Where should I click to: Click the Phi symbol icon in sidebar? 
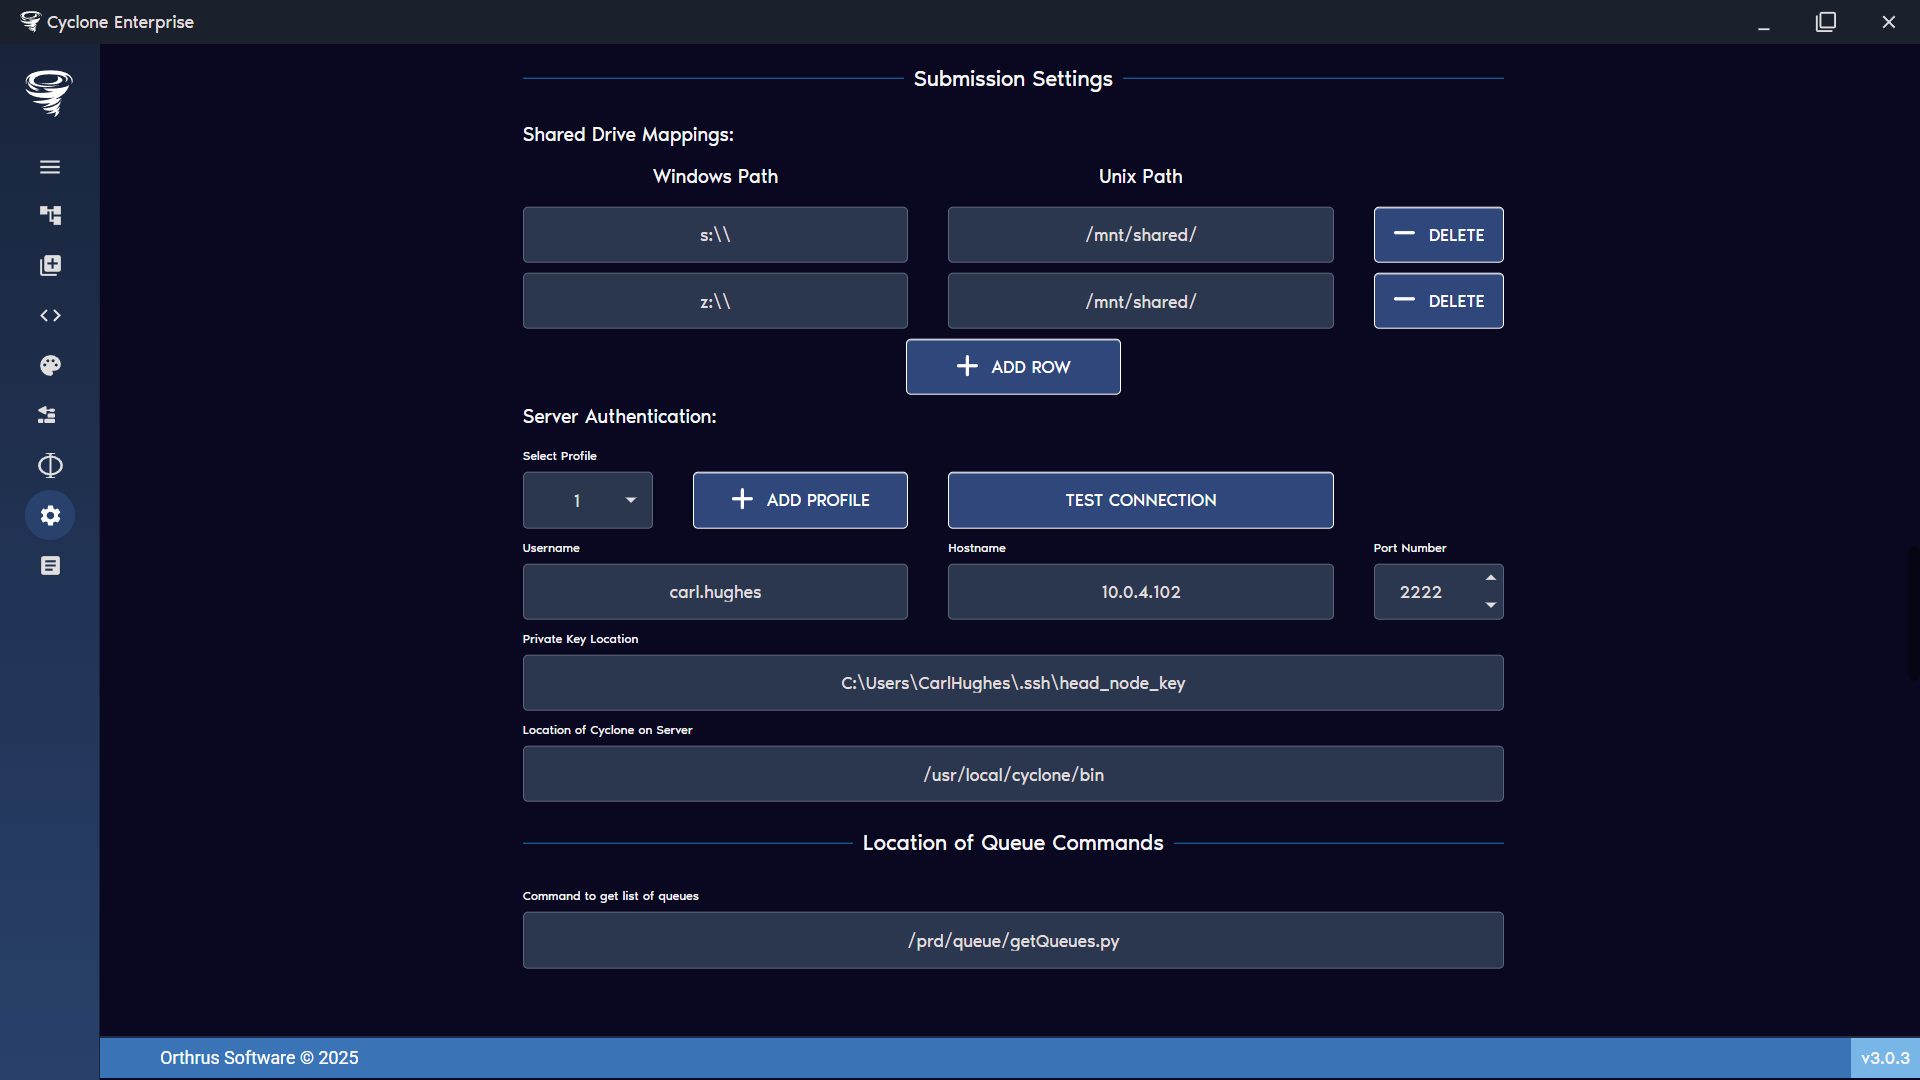pos(50,465)
